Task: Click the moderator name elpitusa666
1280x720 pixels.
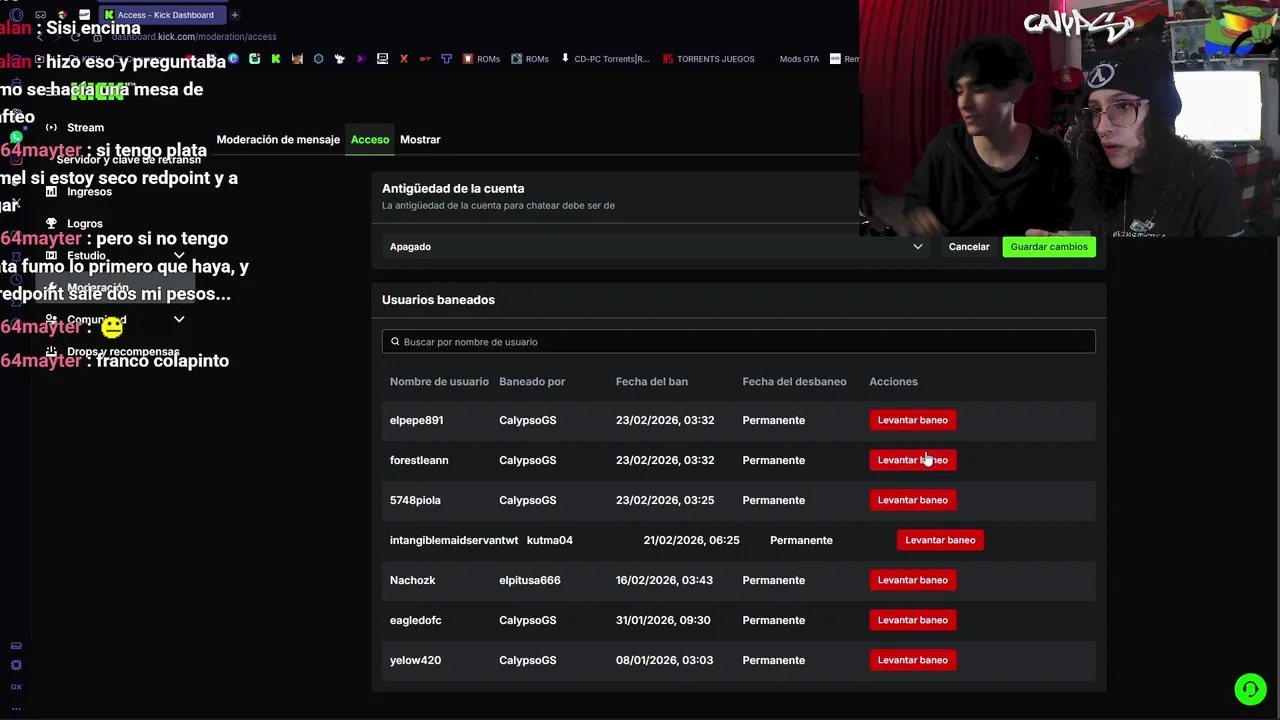Action: 530,580
